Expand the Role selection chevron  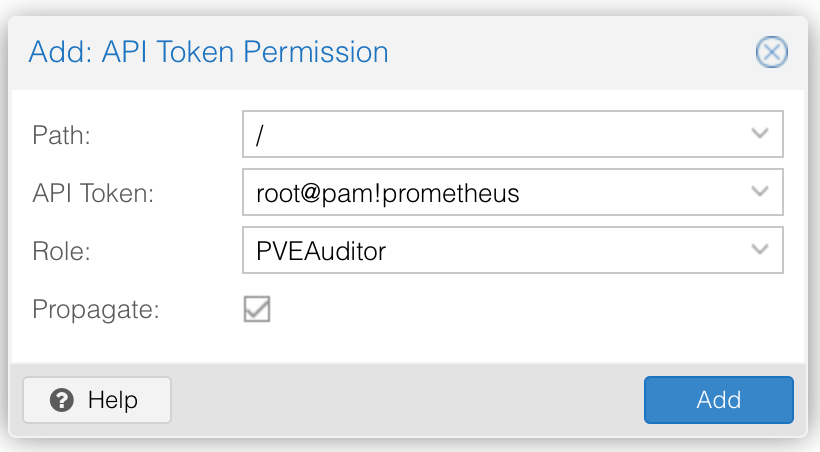[x=759, y=250]
